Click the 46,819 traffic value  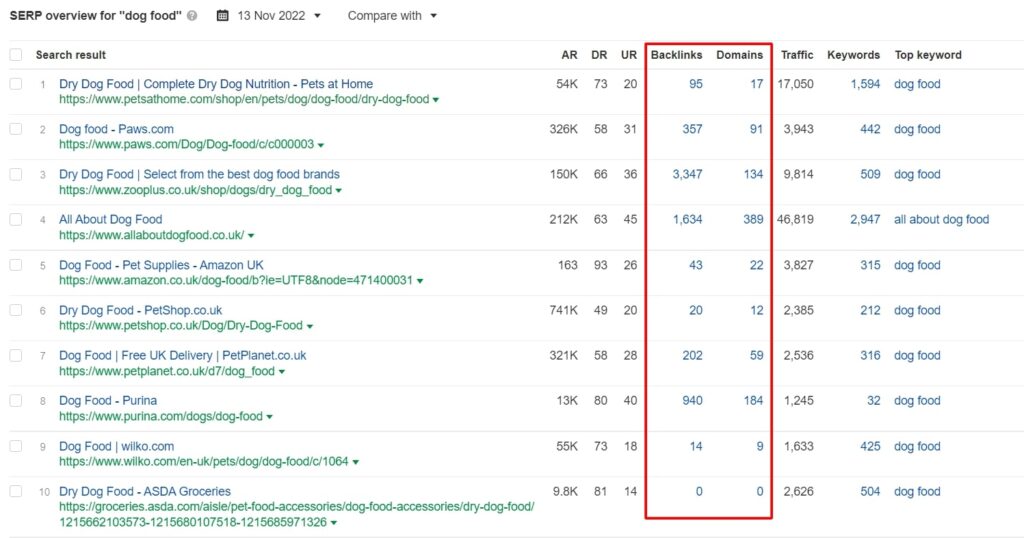795,219
